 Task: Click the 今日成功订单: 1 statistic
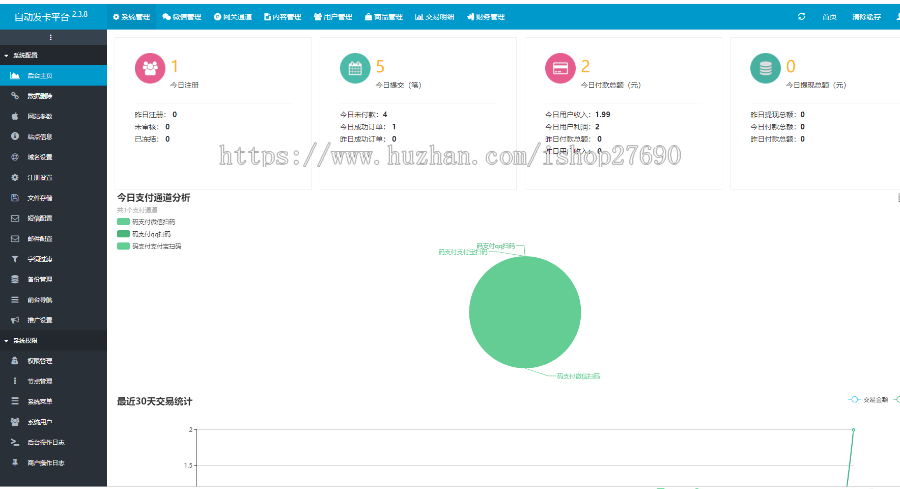pos(368,127)
